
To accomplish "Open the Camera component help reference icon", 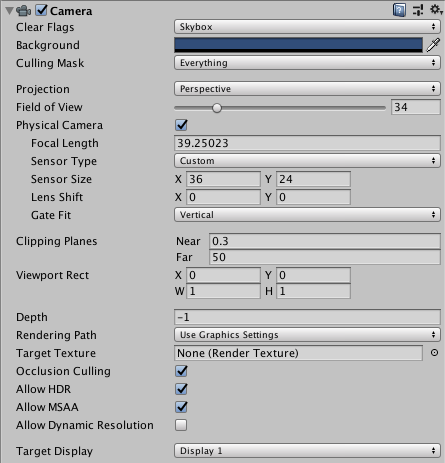I will pyautogui.click(x=399, y=10).
